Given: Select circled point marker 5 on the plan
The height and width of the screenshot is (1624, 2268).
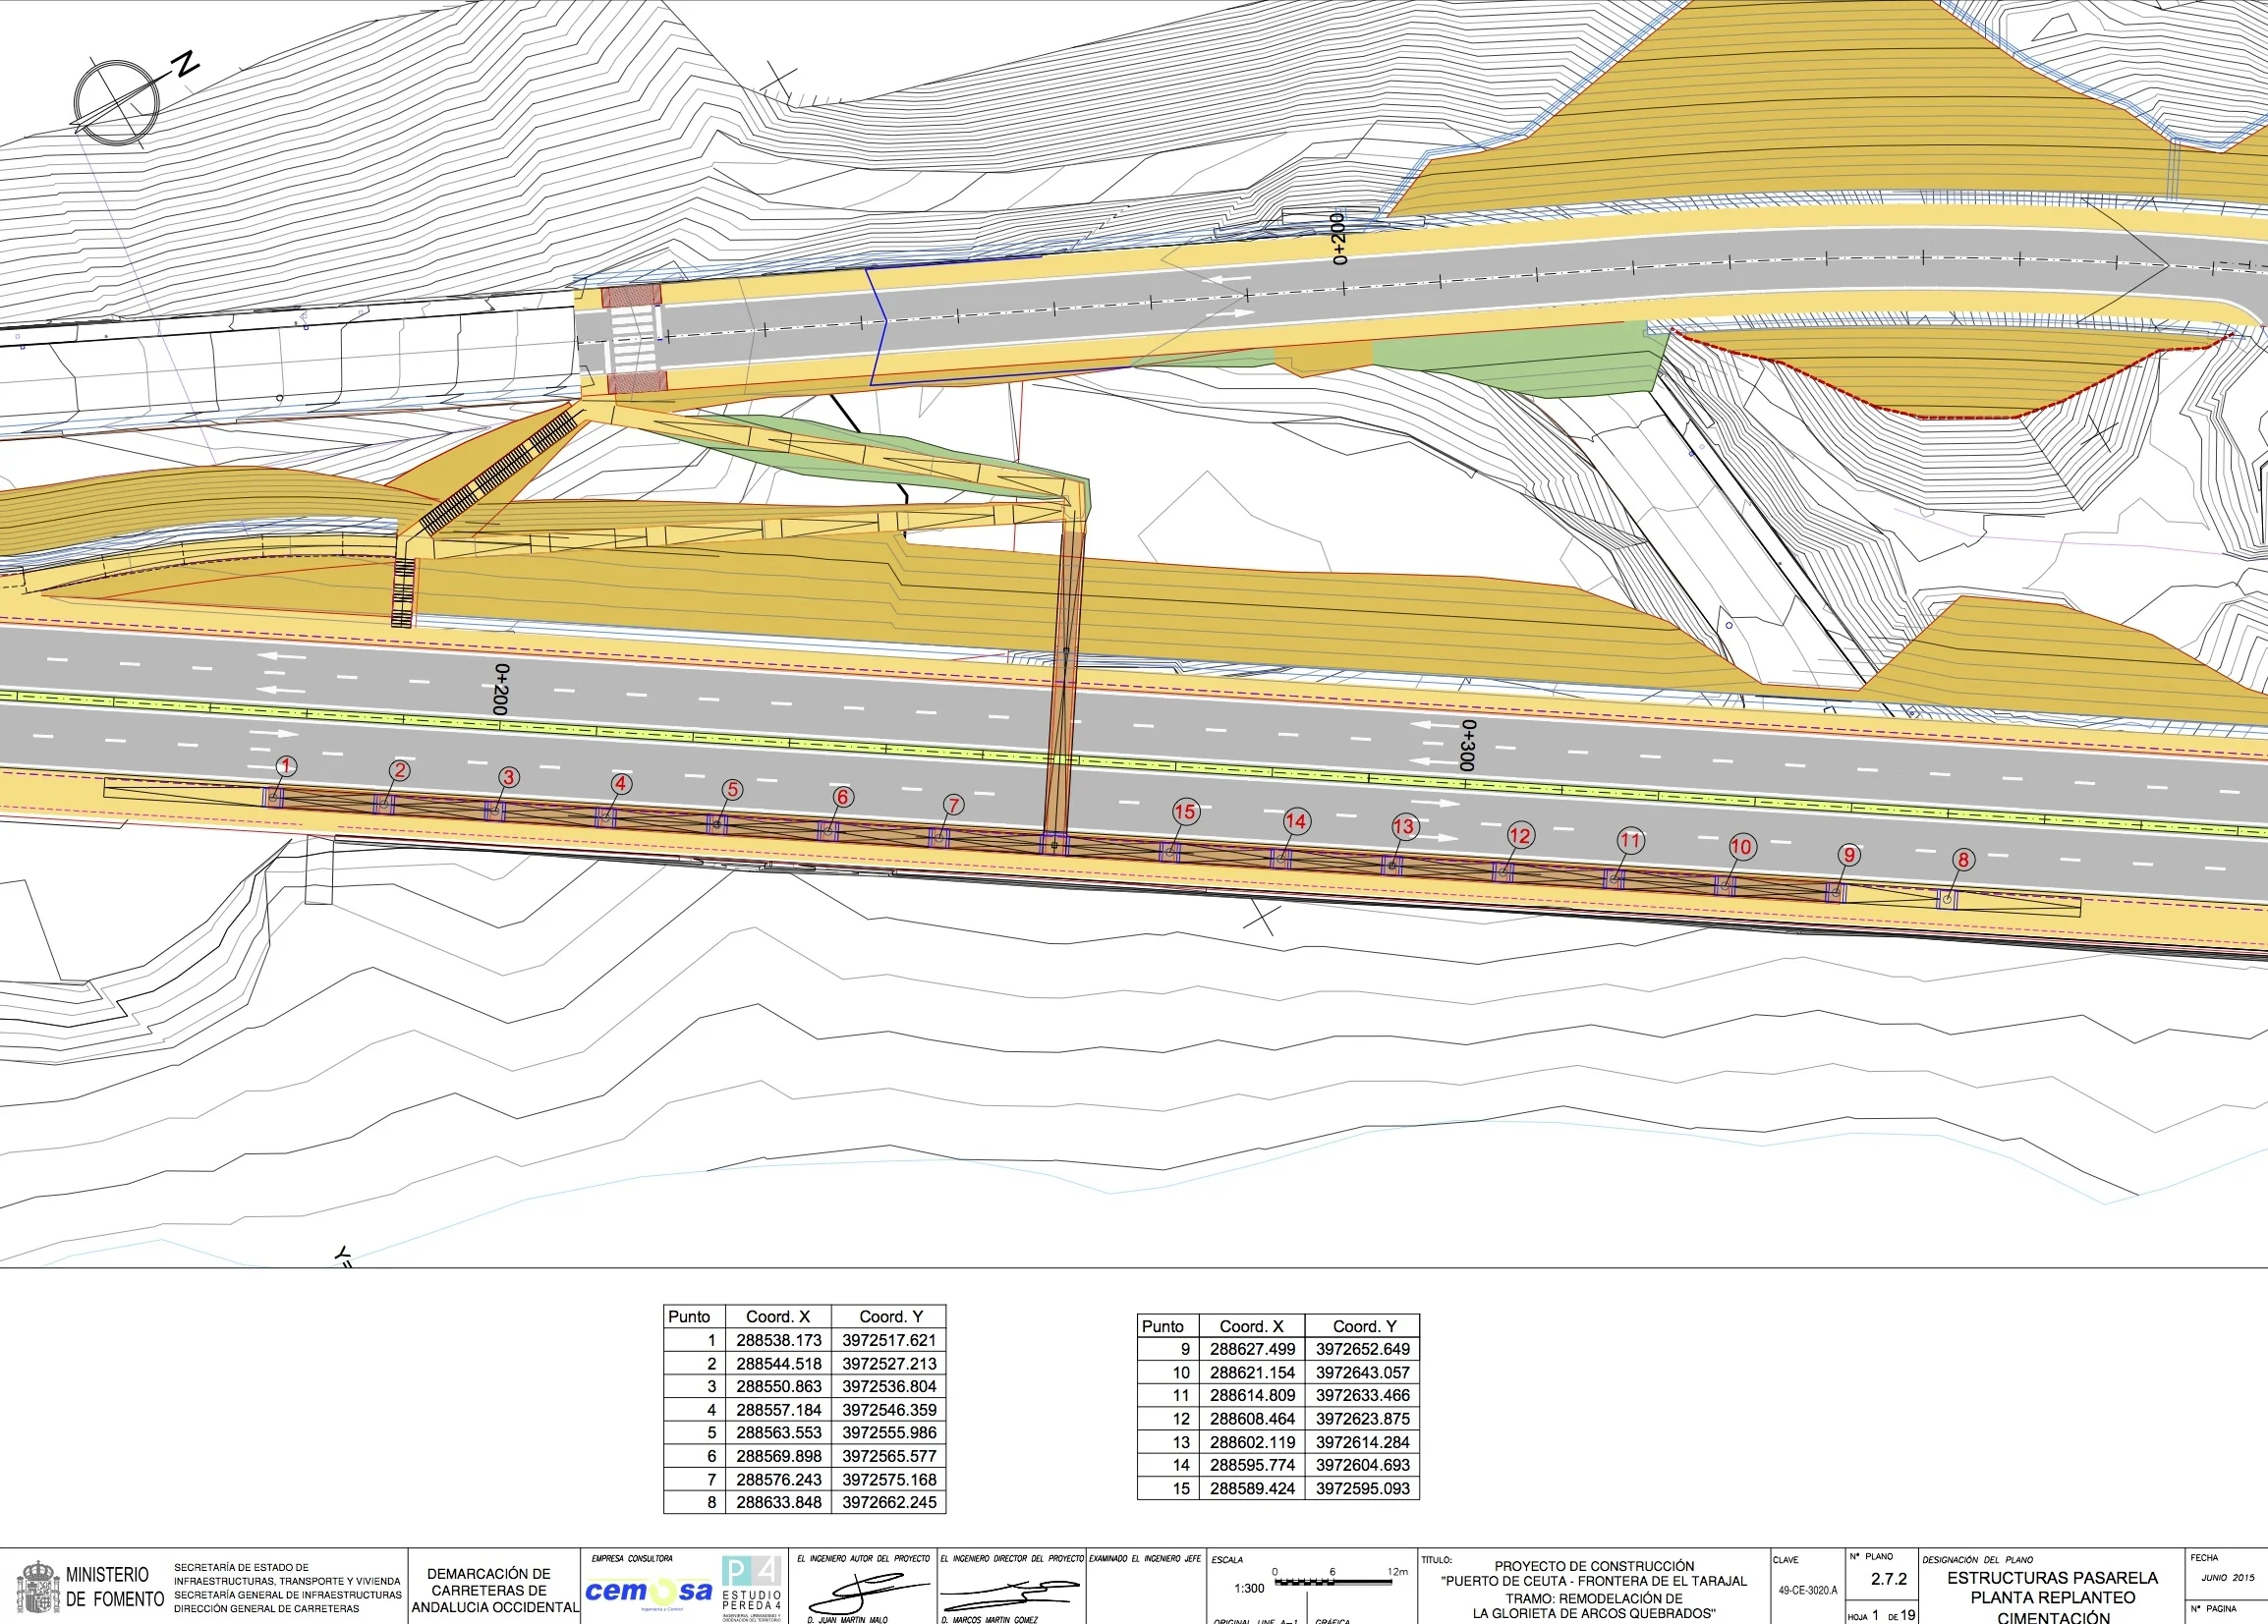Looking at the screenshot, I should 733,790.
